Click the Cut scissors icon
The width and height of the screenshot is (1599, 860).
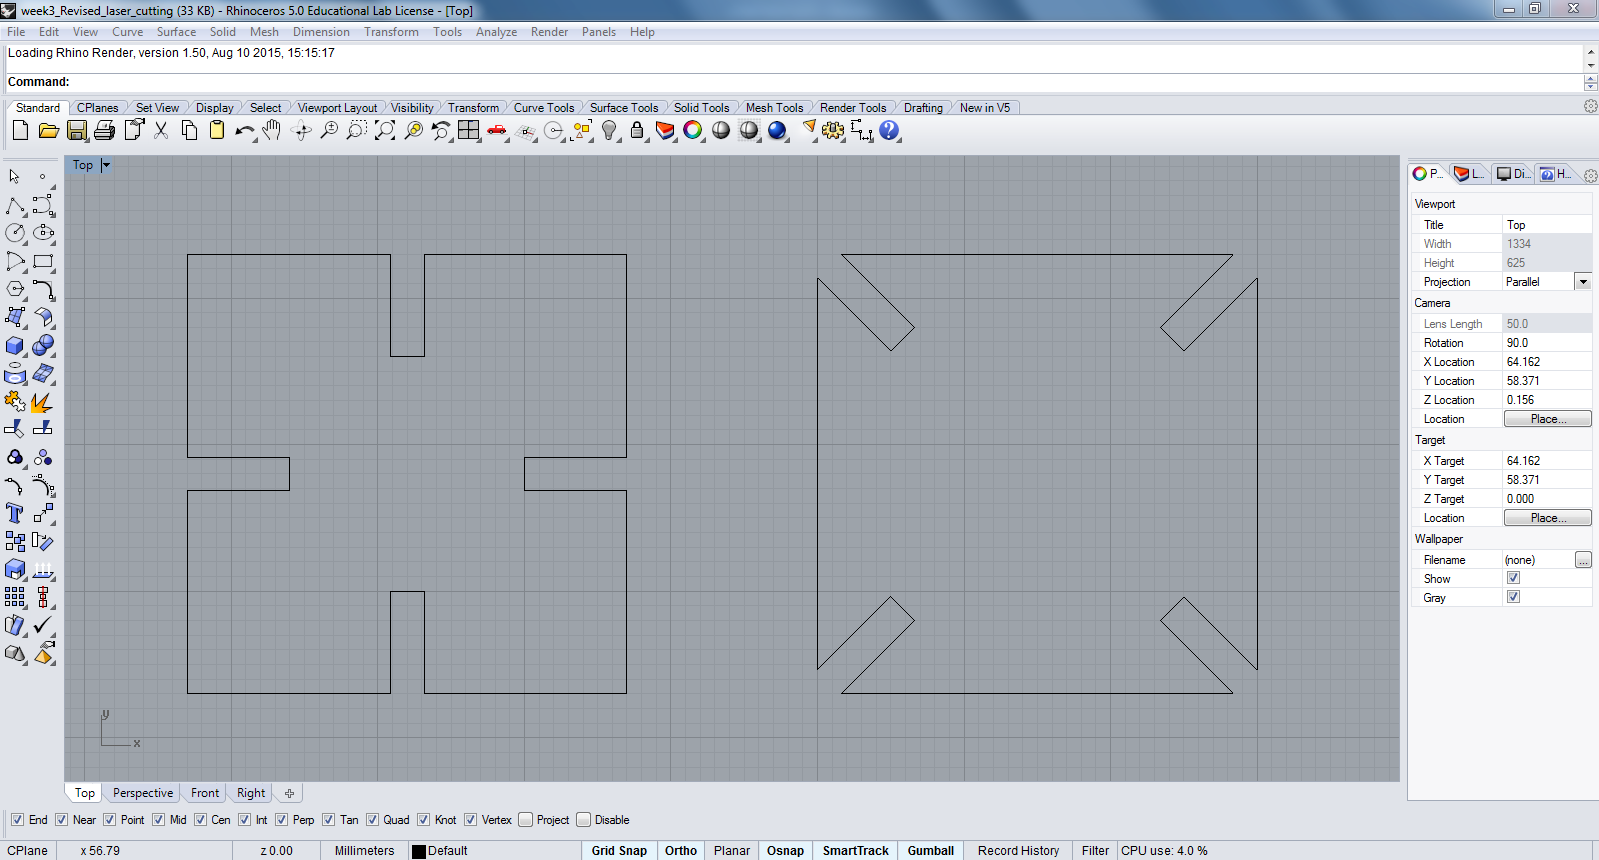[161, 130]
